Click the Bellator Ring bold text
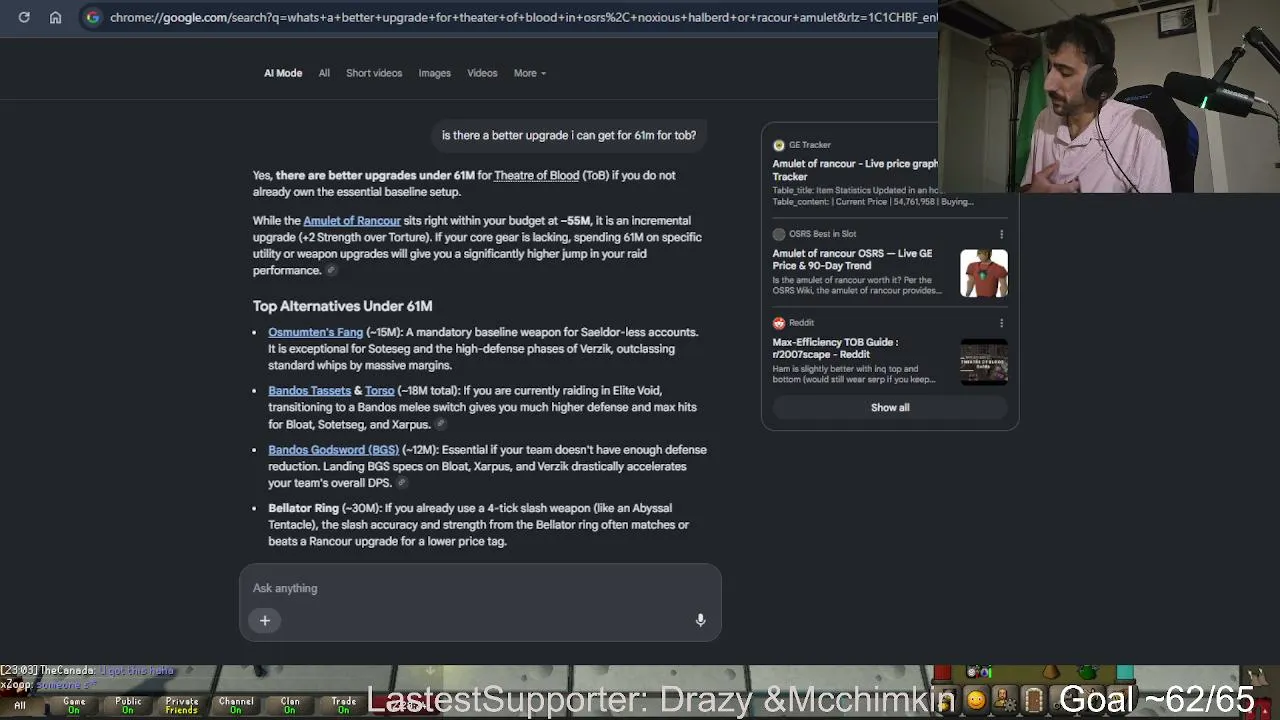The image size is (1280, 720). pyautogui.click(x=303, y=508)
